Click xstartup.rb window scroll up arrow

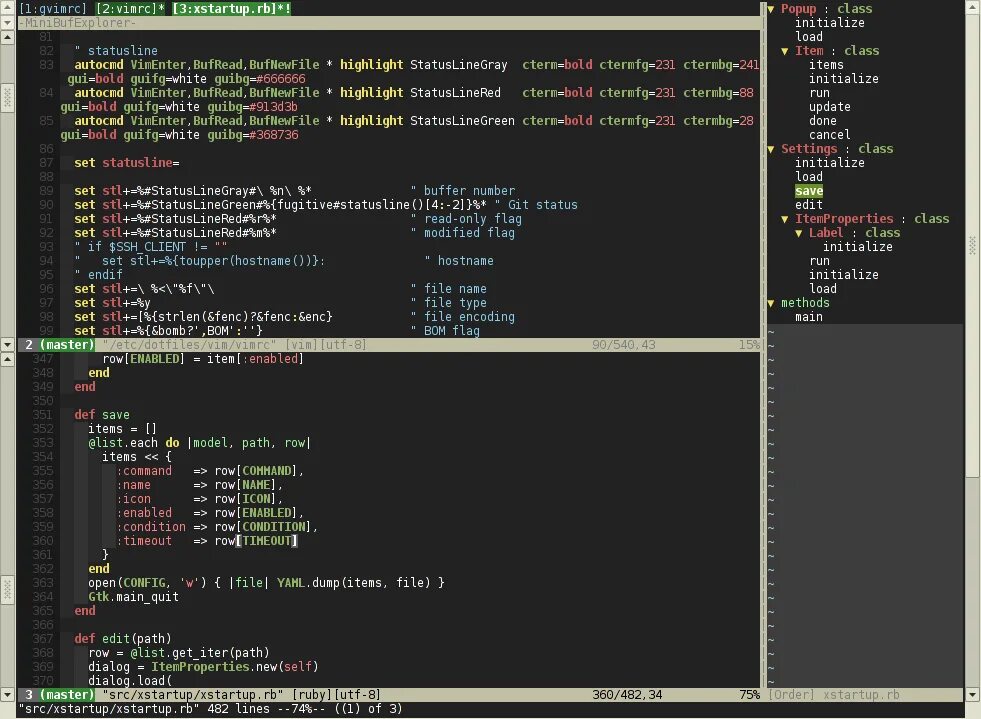(8, 359)
